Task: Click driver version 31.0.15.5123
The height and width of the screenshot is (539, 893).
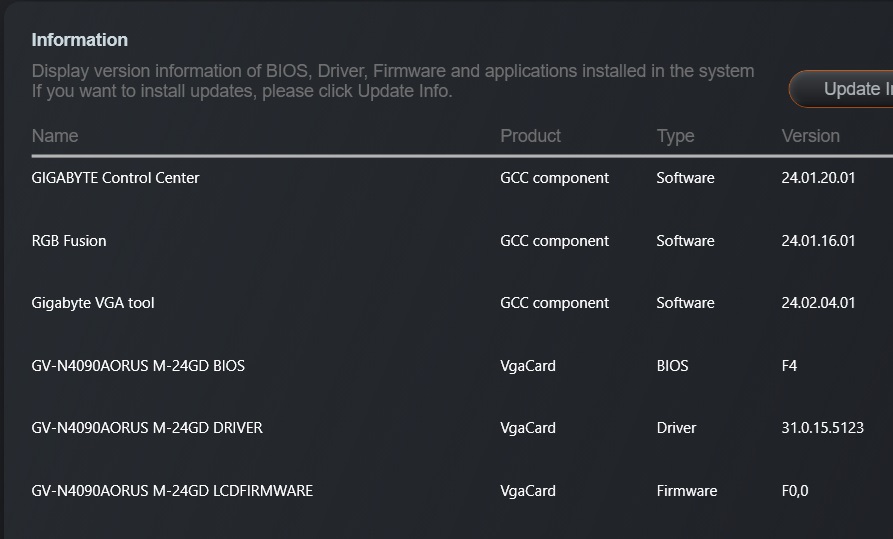Action: pyautogui.click(x=822, y=428)
